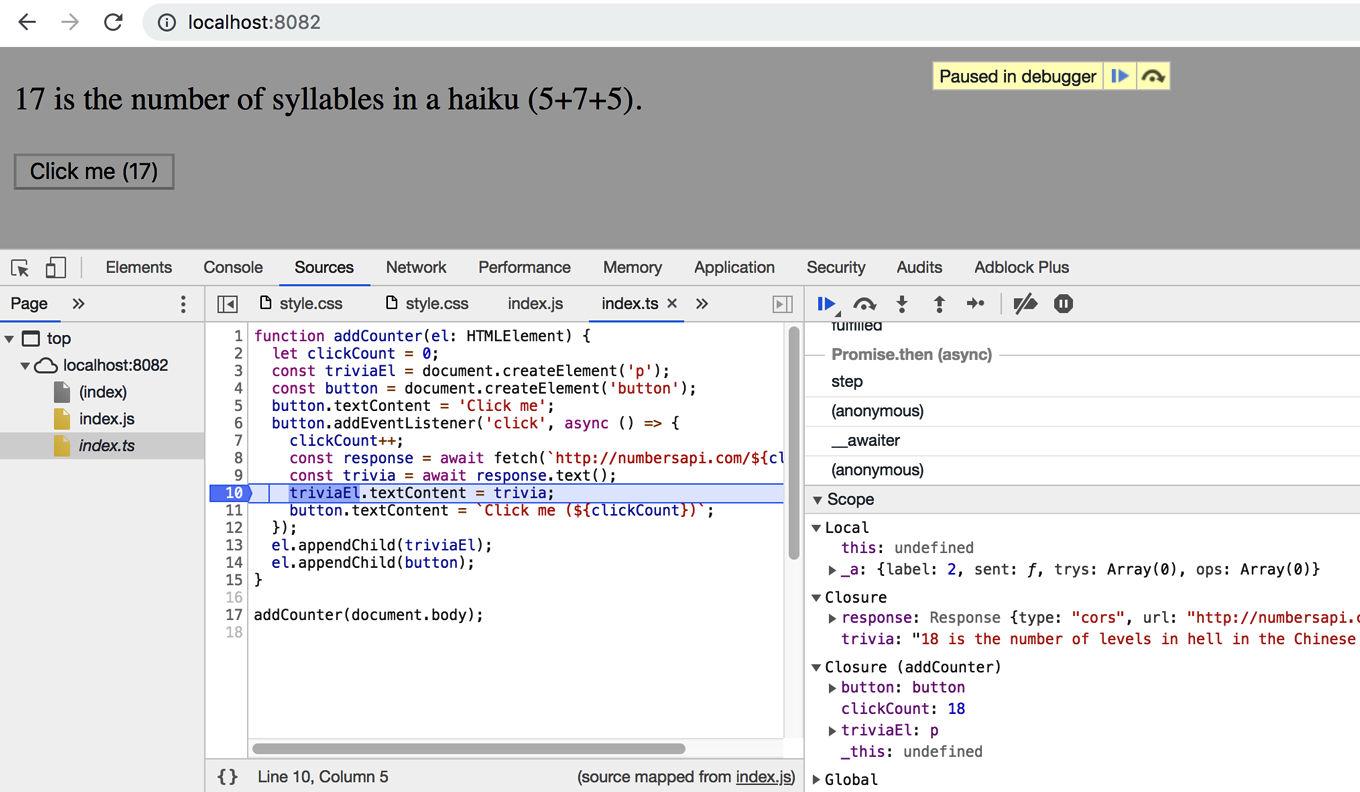
Task: Deactivate breakpoints
Action: pos(1025,304)
